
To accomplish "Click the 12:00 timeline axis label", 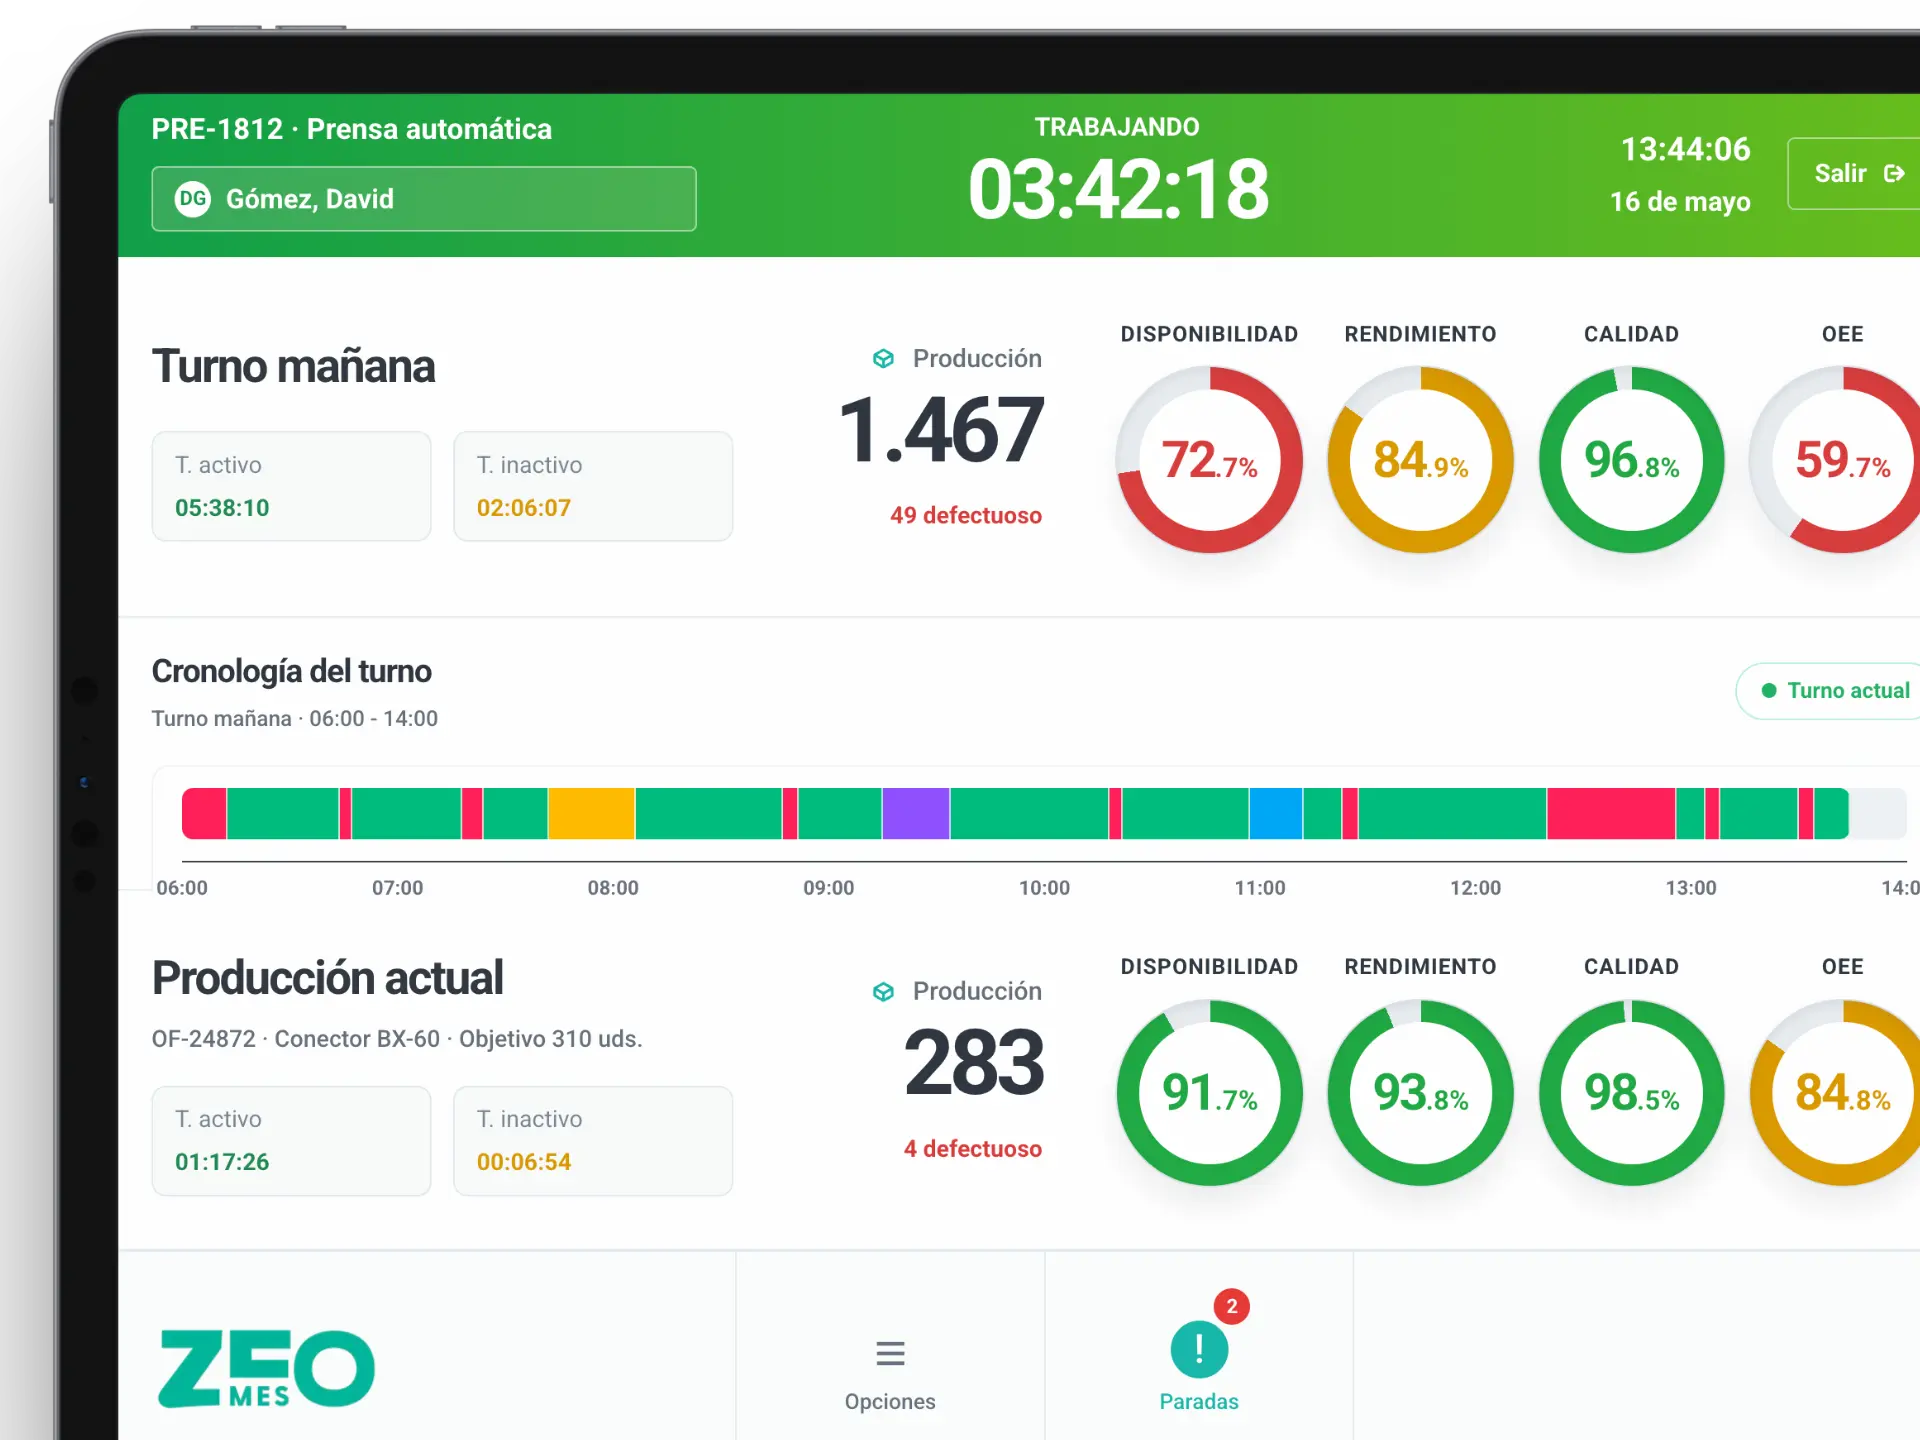I will click(1475, 888).
